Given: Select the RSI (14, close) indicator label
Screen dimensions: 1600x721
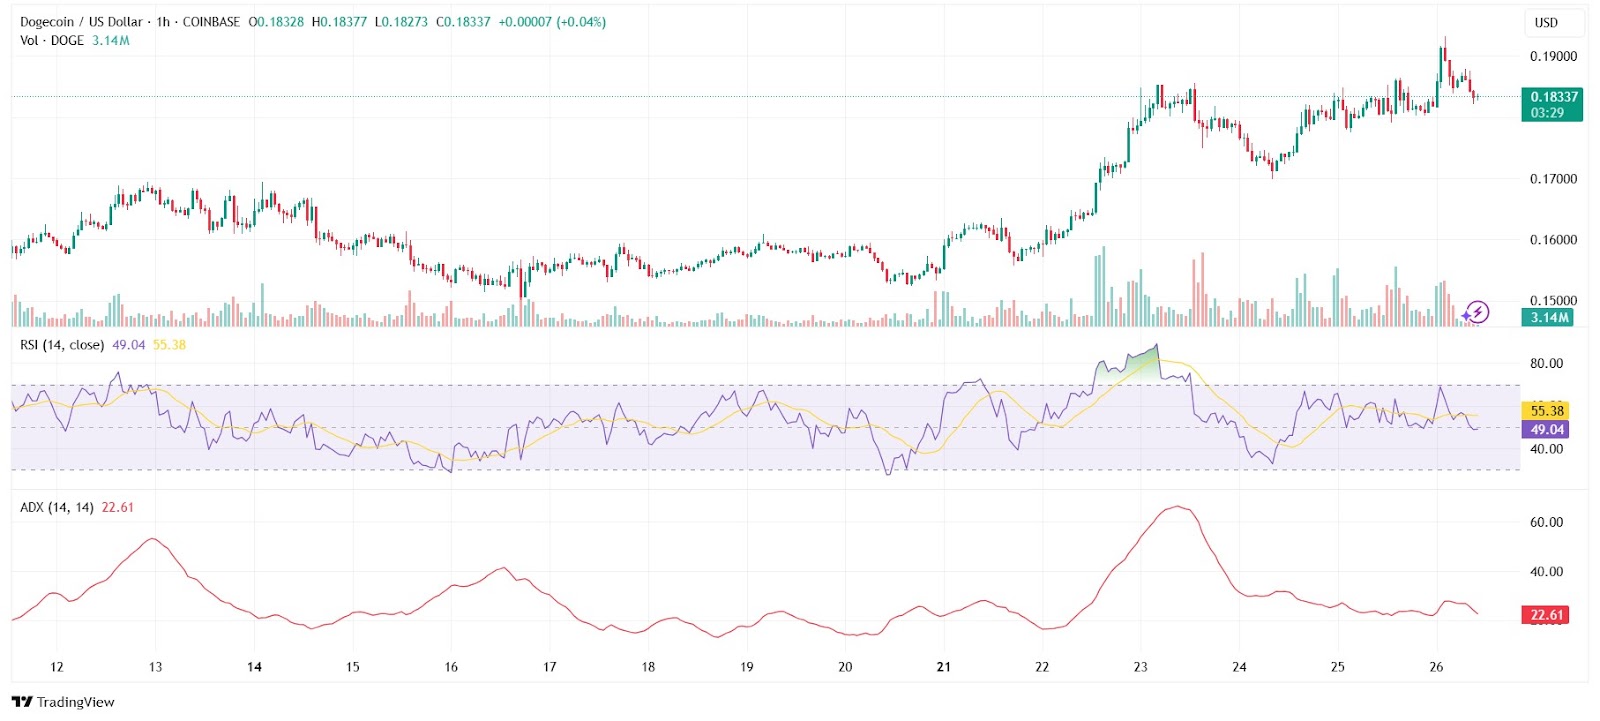Looking at the screenshot, I should point(62,345).
